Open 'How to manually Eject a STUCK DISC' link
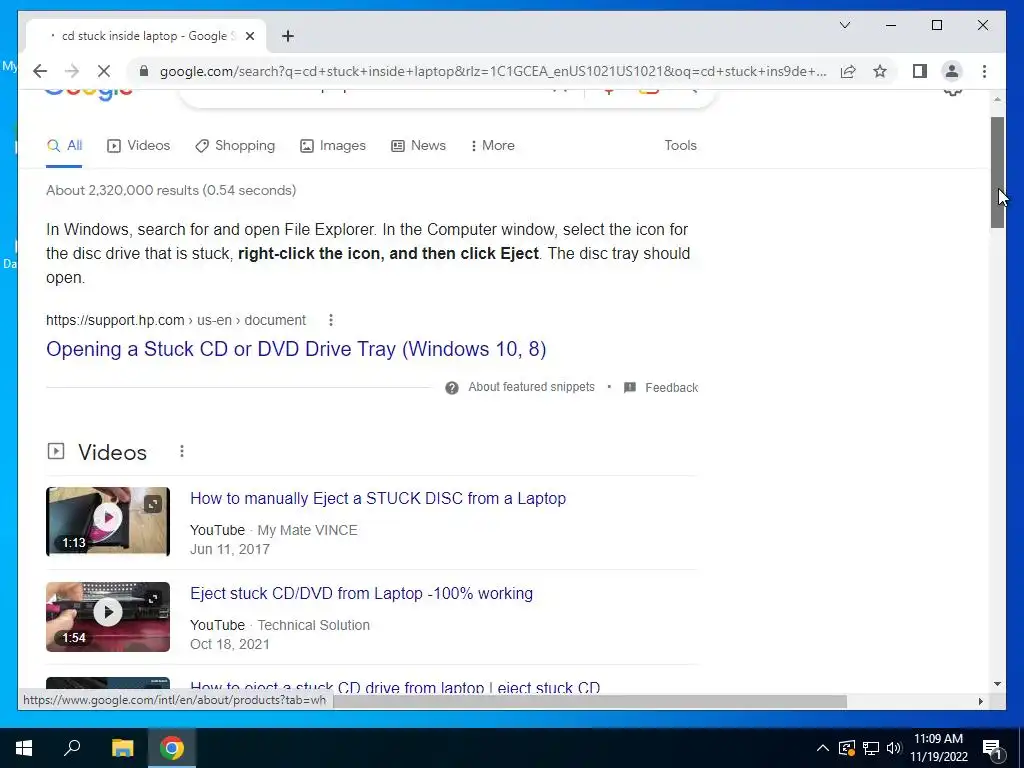Screen dimensions: 1024x768 tap(378, 498)
